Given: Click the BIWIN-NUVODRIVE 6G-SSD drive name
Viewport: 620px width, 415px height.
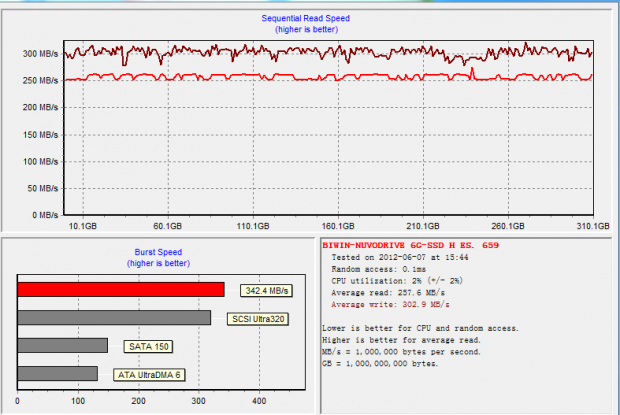Looking at the screenshot, I should click(x=410, y=245).
